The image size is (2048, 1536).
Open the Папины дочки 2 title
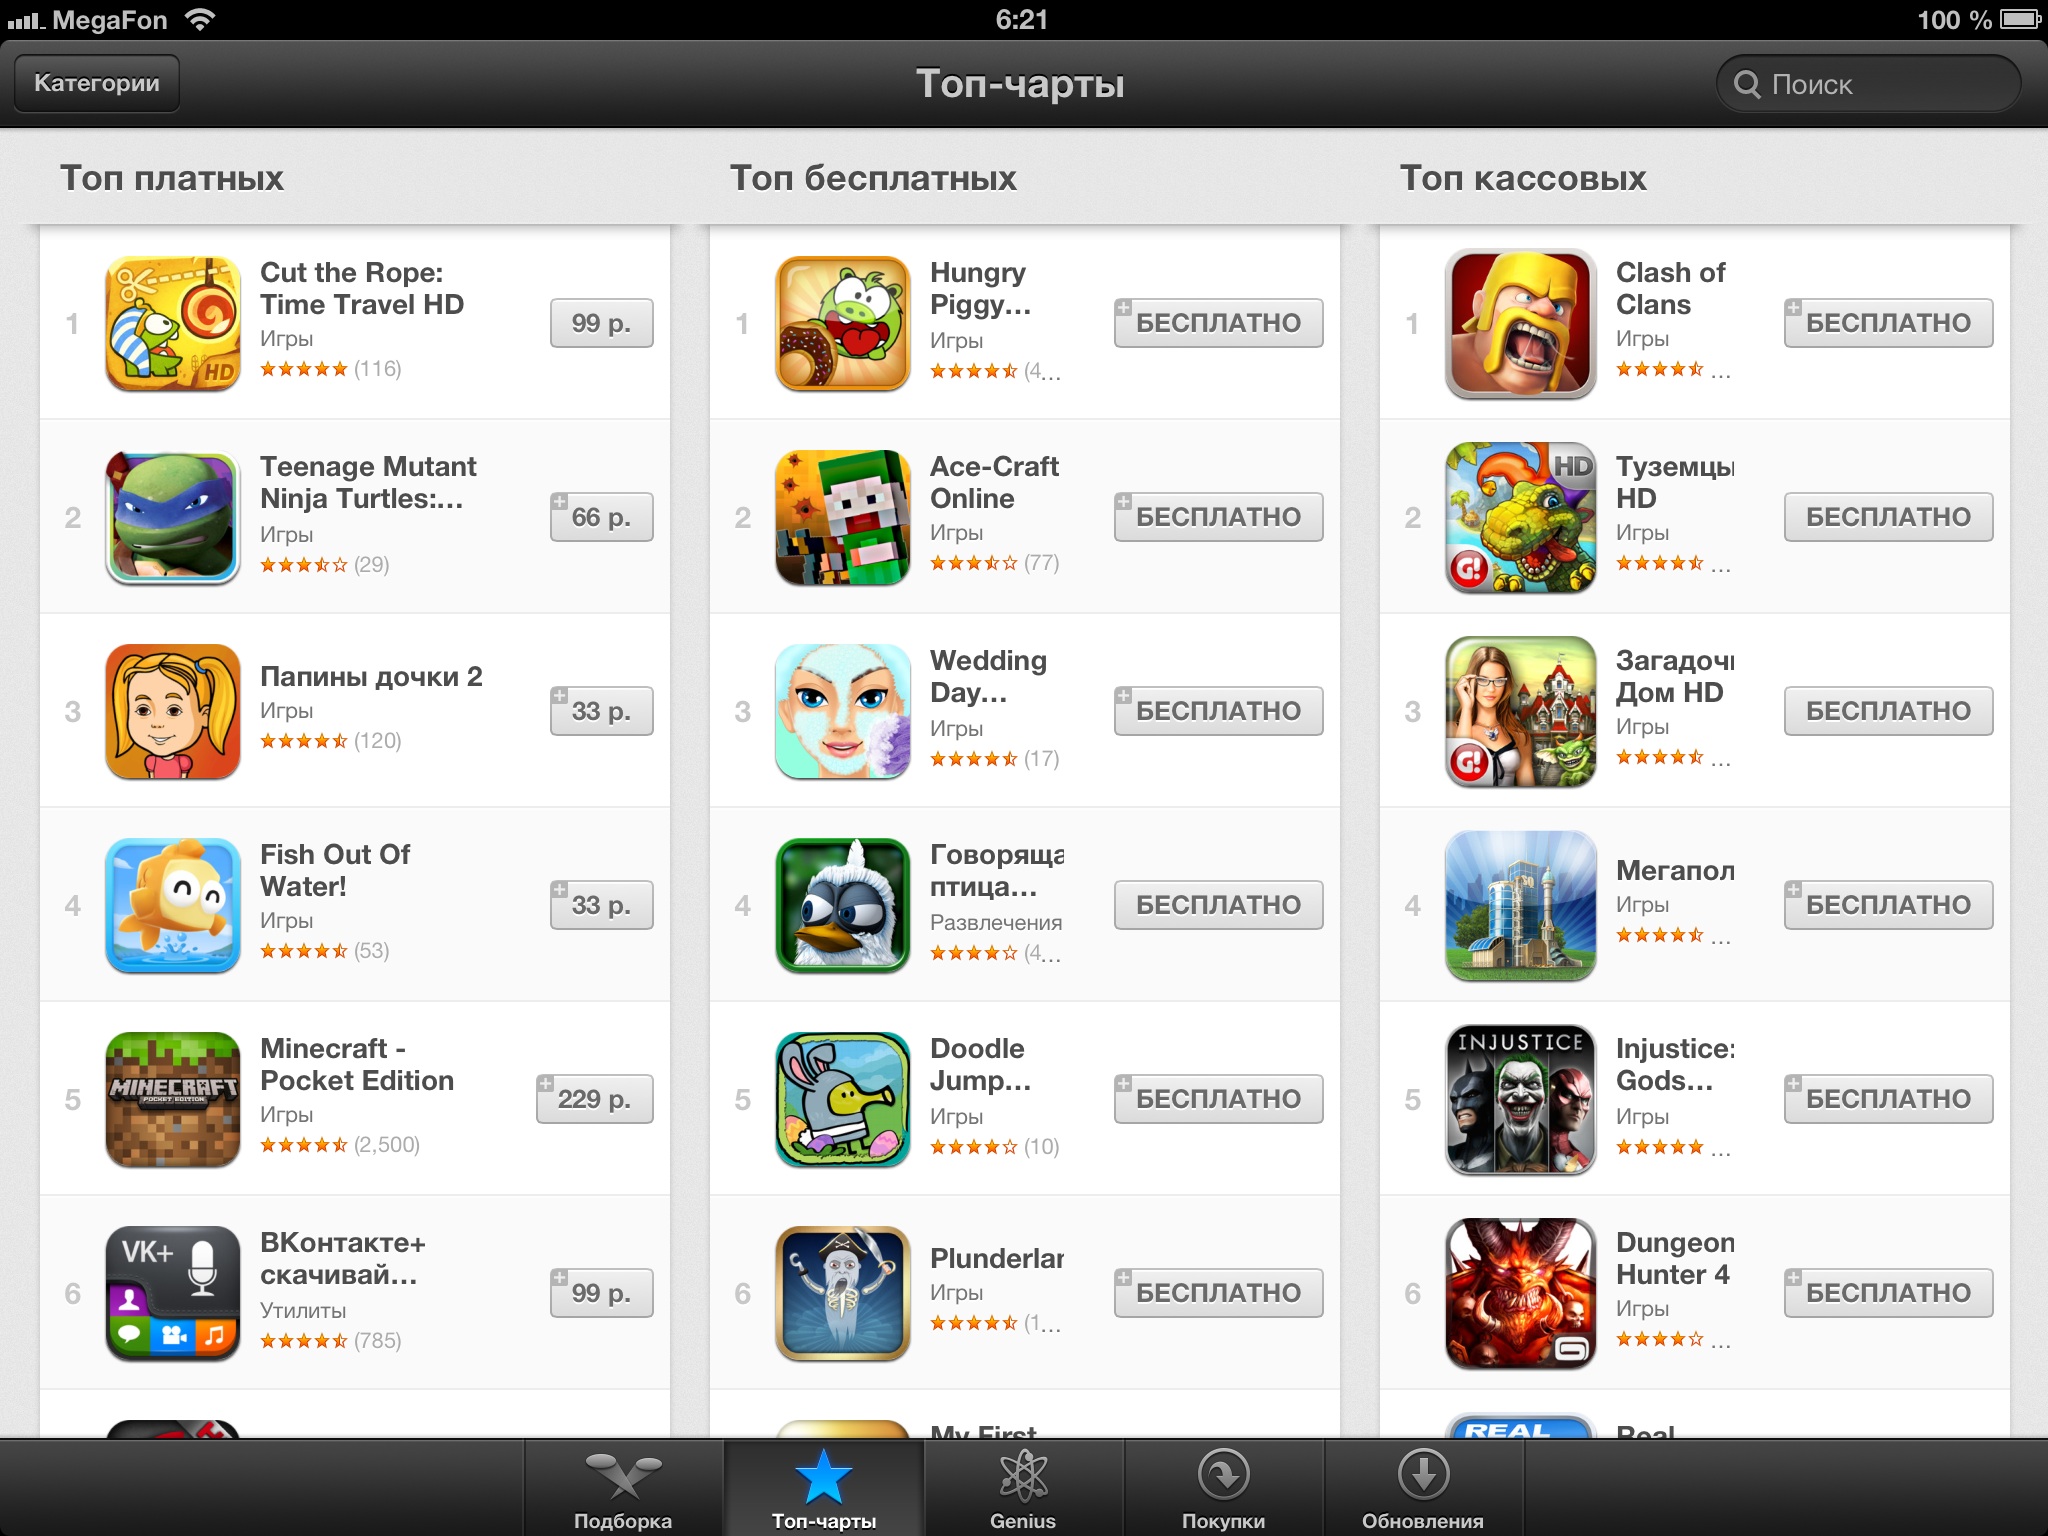371,677
